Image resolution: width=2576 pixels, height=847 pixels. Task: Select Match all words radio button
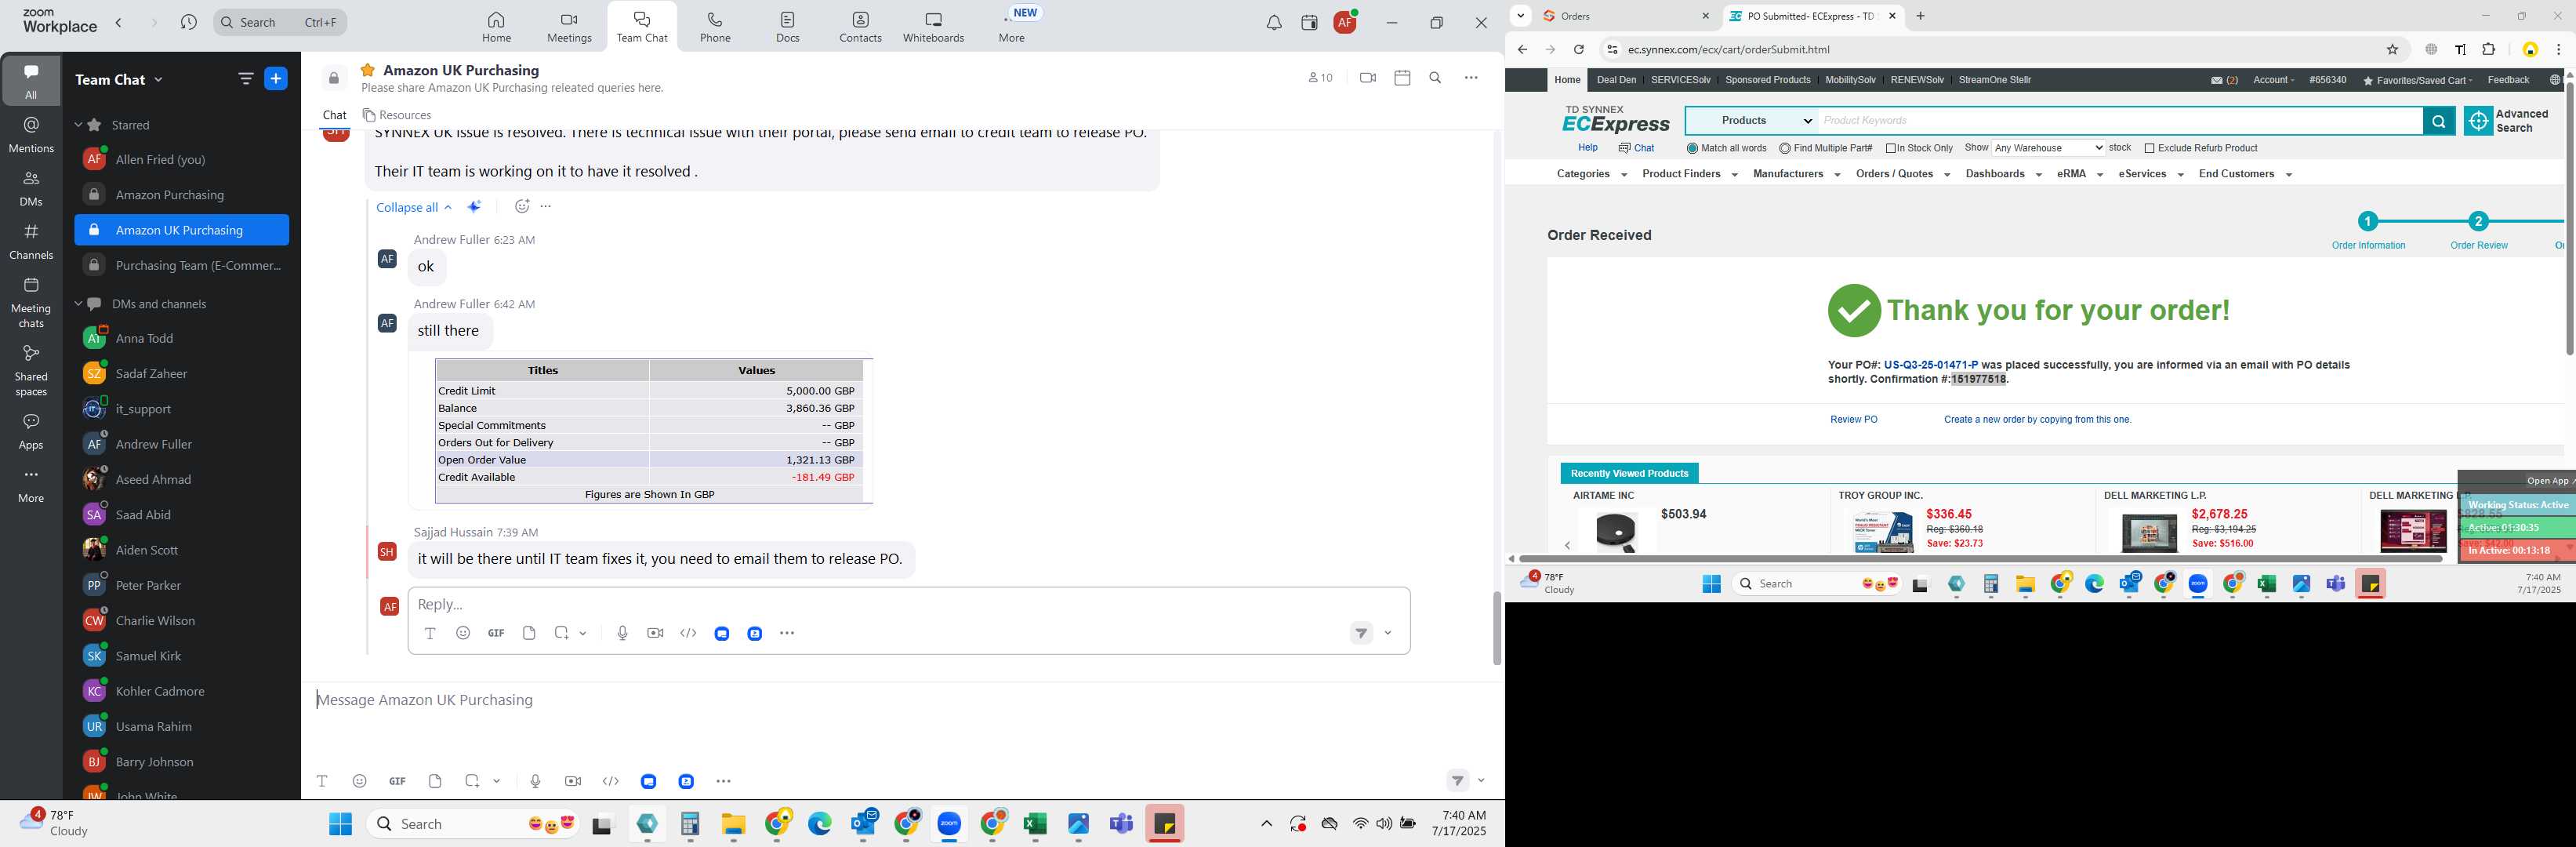tap(1692, 148)
